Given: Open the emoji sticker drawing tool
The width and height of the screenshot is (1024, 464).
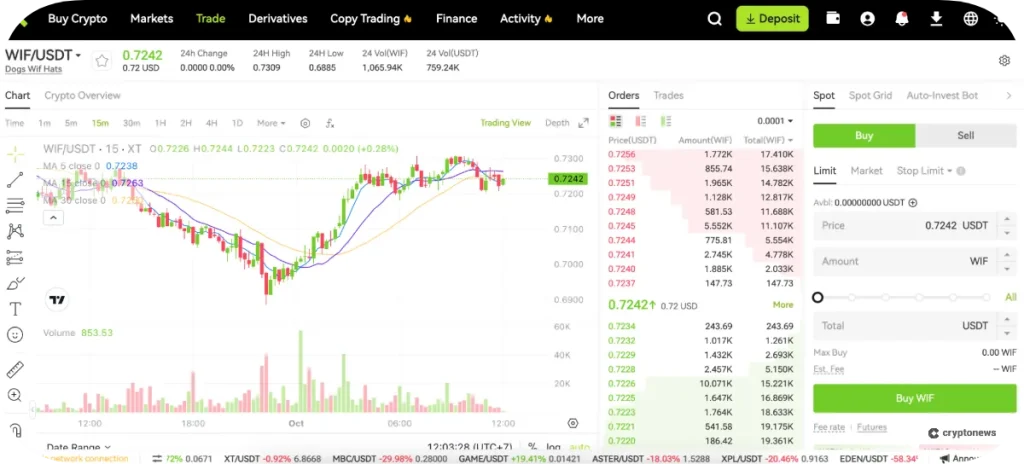Looking at the screenshot, I should 15,335.
